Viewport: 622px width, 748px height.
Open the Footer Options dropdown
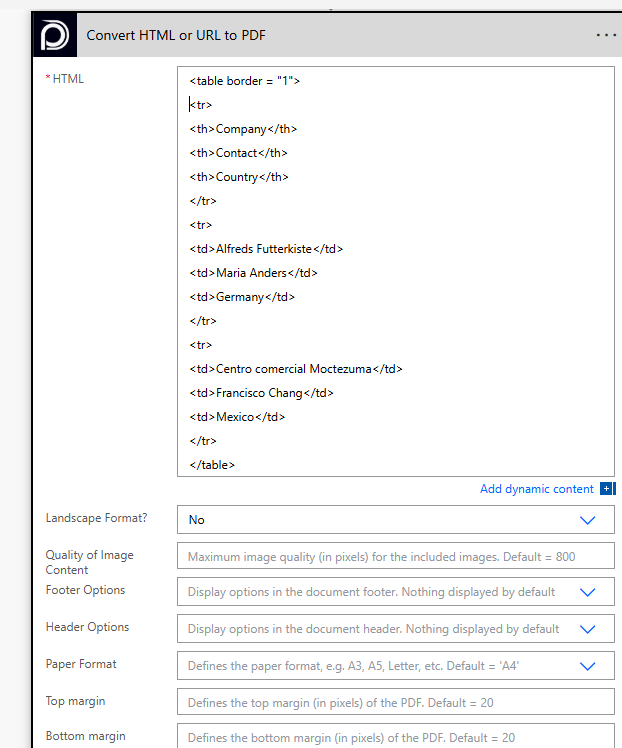point(588,592)
